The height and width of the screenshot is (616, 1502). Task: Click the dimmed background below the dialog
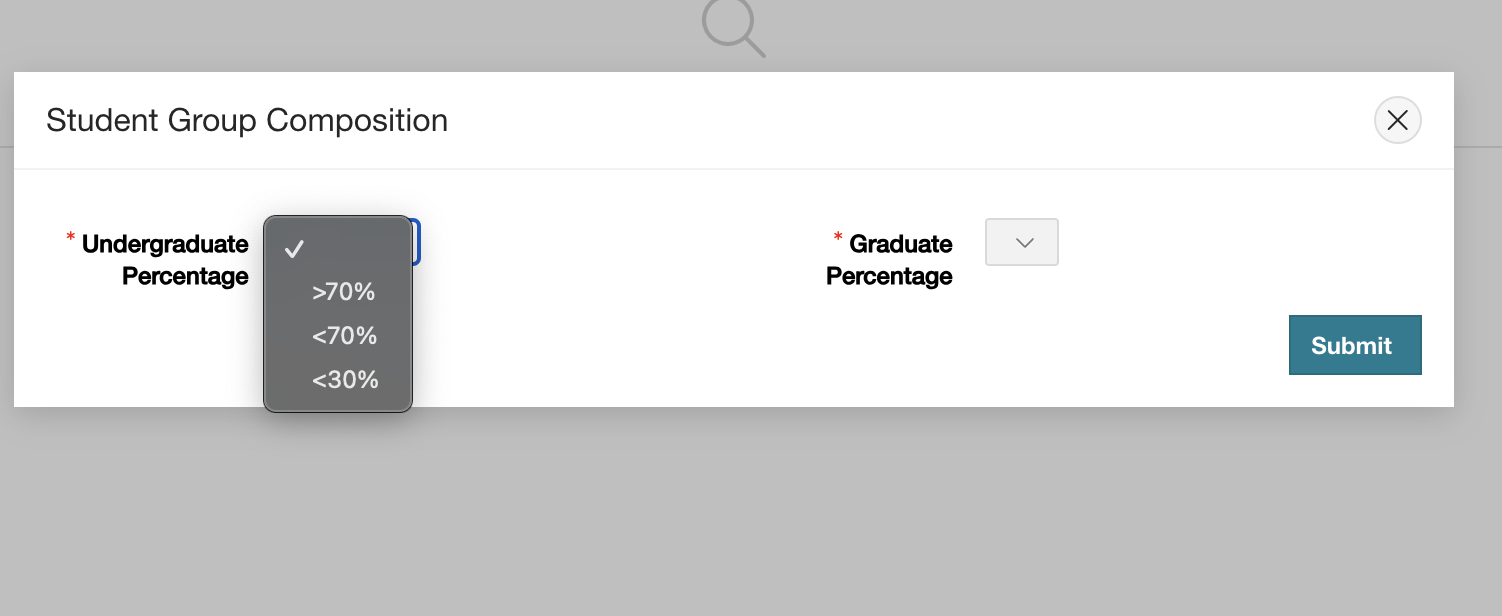[750, 510]
